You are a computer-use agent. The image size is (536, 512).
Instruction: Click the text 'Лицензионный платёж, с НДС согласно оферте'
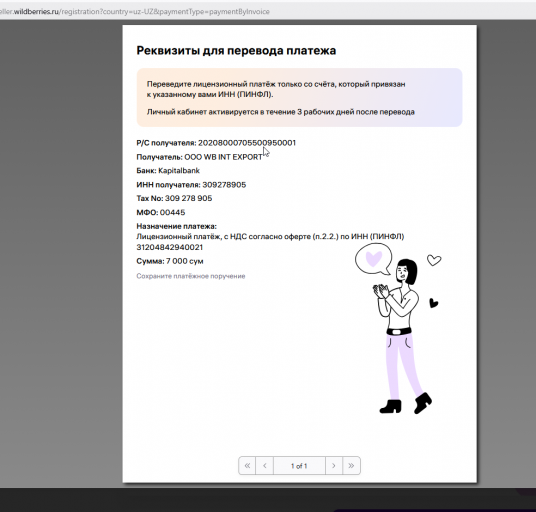[223, 236]
